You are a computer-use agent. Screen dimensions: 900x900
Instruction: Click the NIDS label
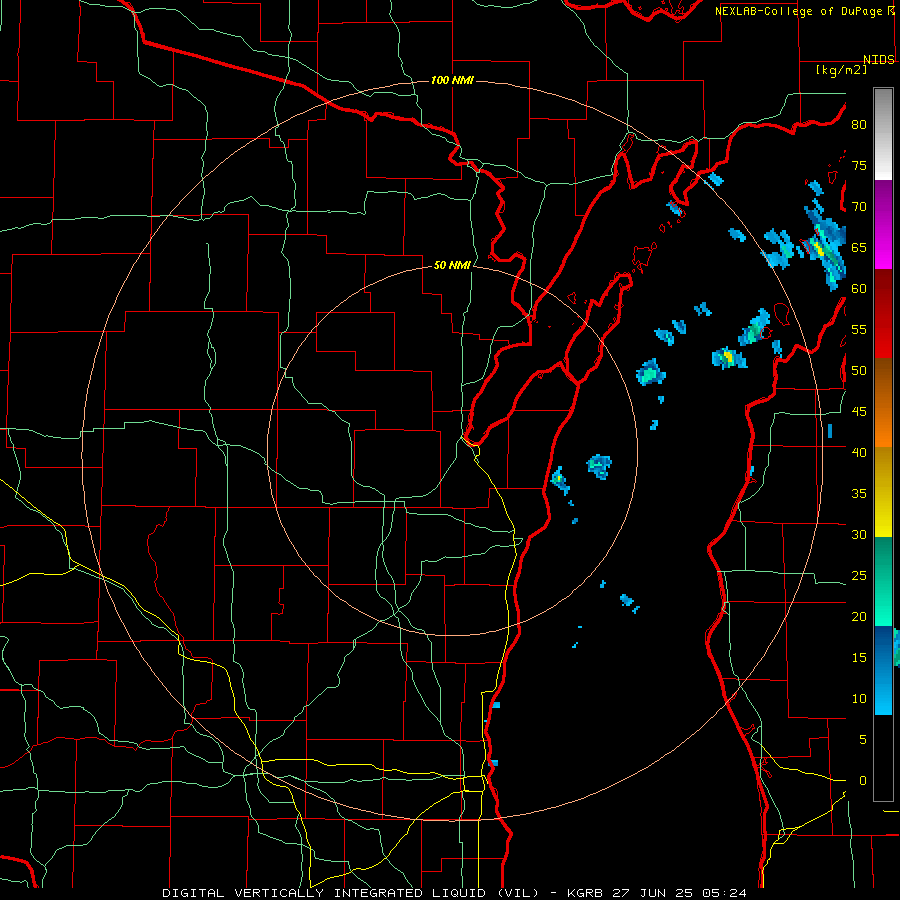pyautogui.click(x=879, y=60)
